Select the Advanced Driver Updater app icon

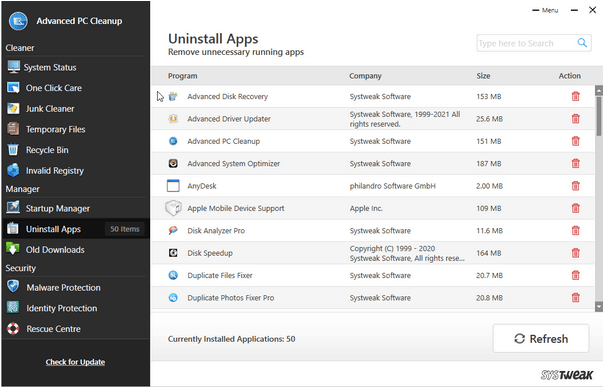(x=173, y=119)
